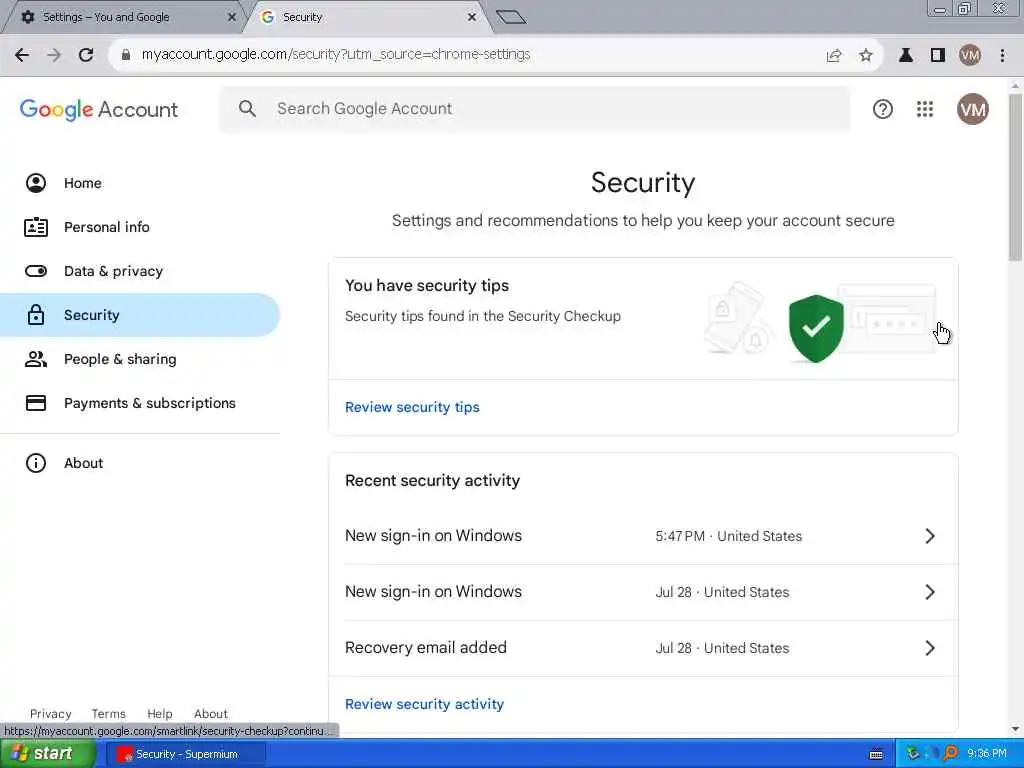Toggle the browser side panel icon
Image resolution: width=1024 pixels, height=768 pixels.
click(938, 56)
